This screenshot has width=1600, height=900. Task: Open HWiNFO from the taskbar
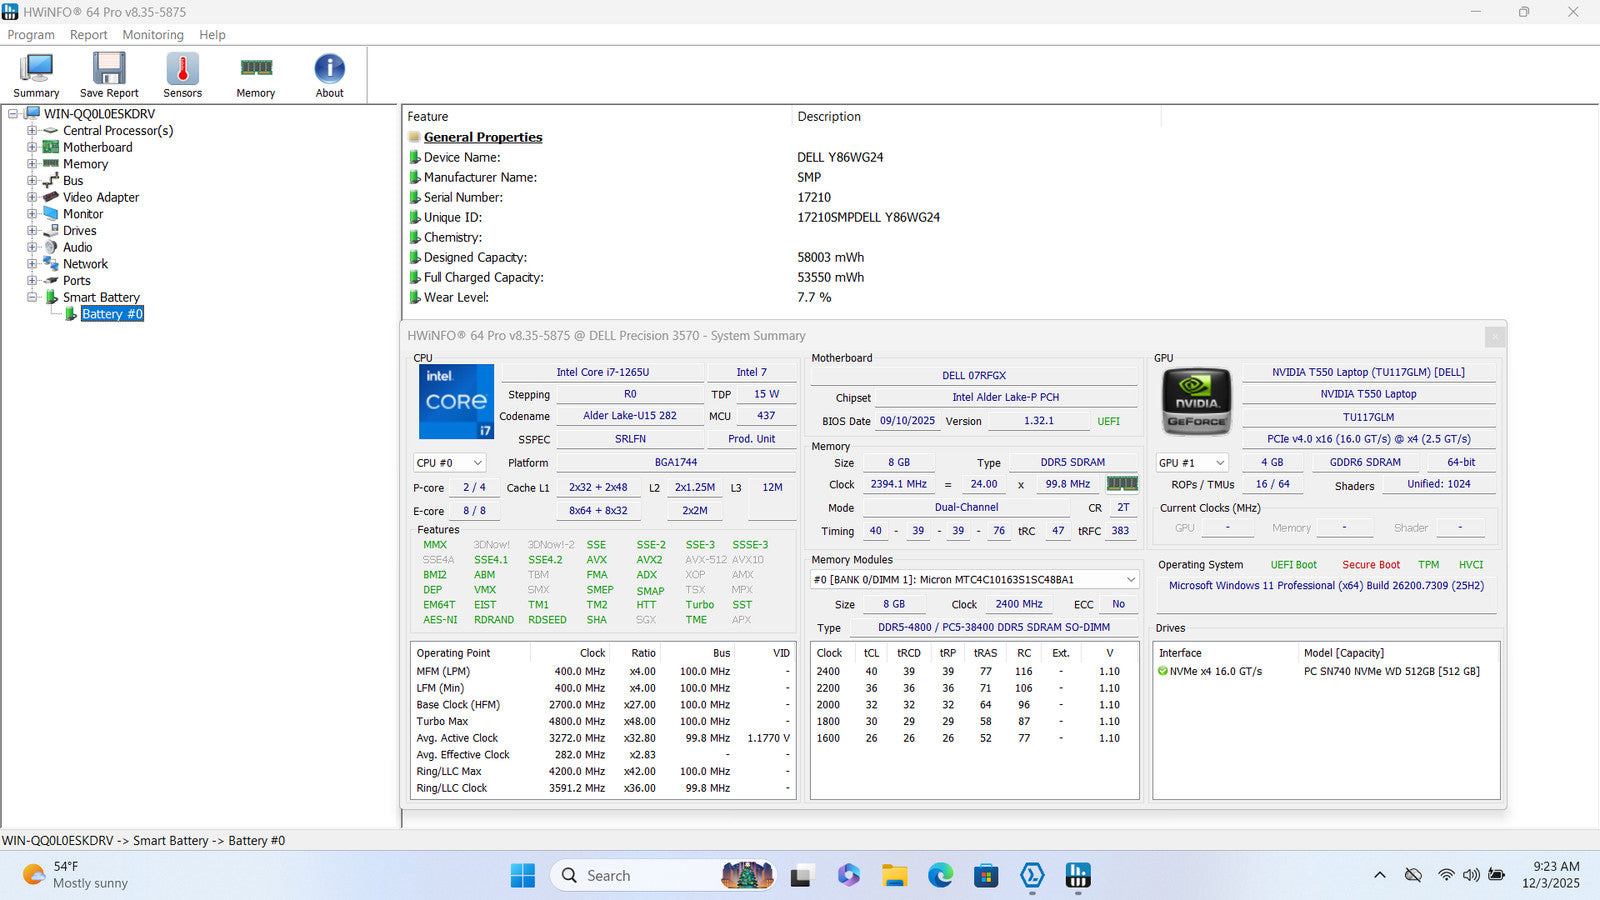coord(1077,876)
